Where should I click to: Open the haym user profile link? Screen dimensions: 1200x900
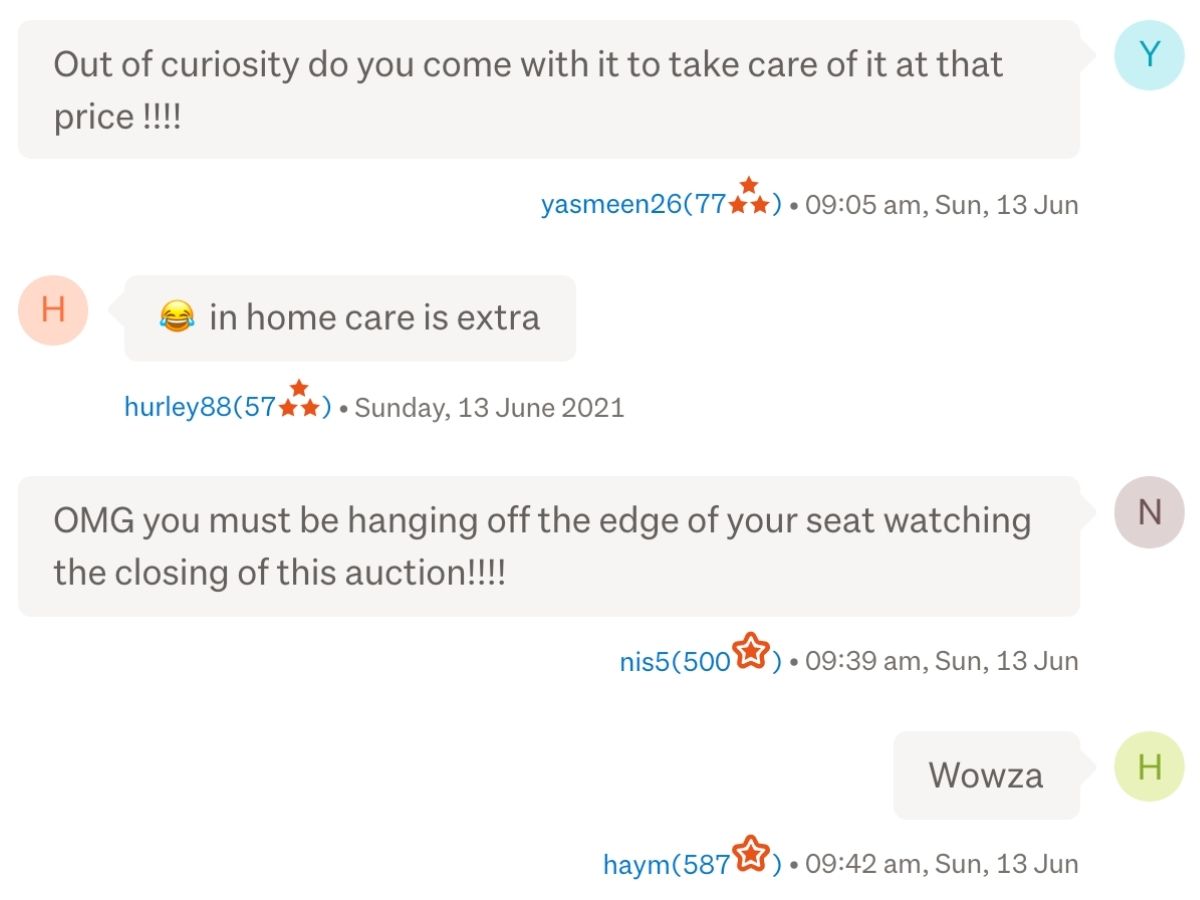692,864
